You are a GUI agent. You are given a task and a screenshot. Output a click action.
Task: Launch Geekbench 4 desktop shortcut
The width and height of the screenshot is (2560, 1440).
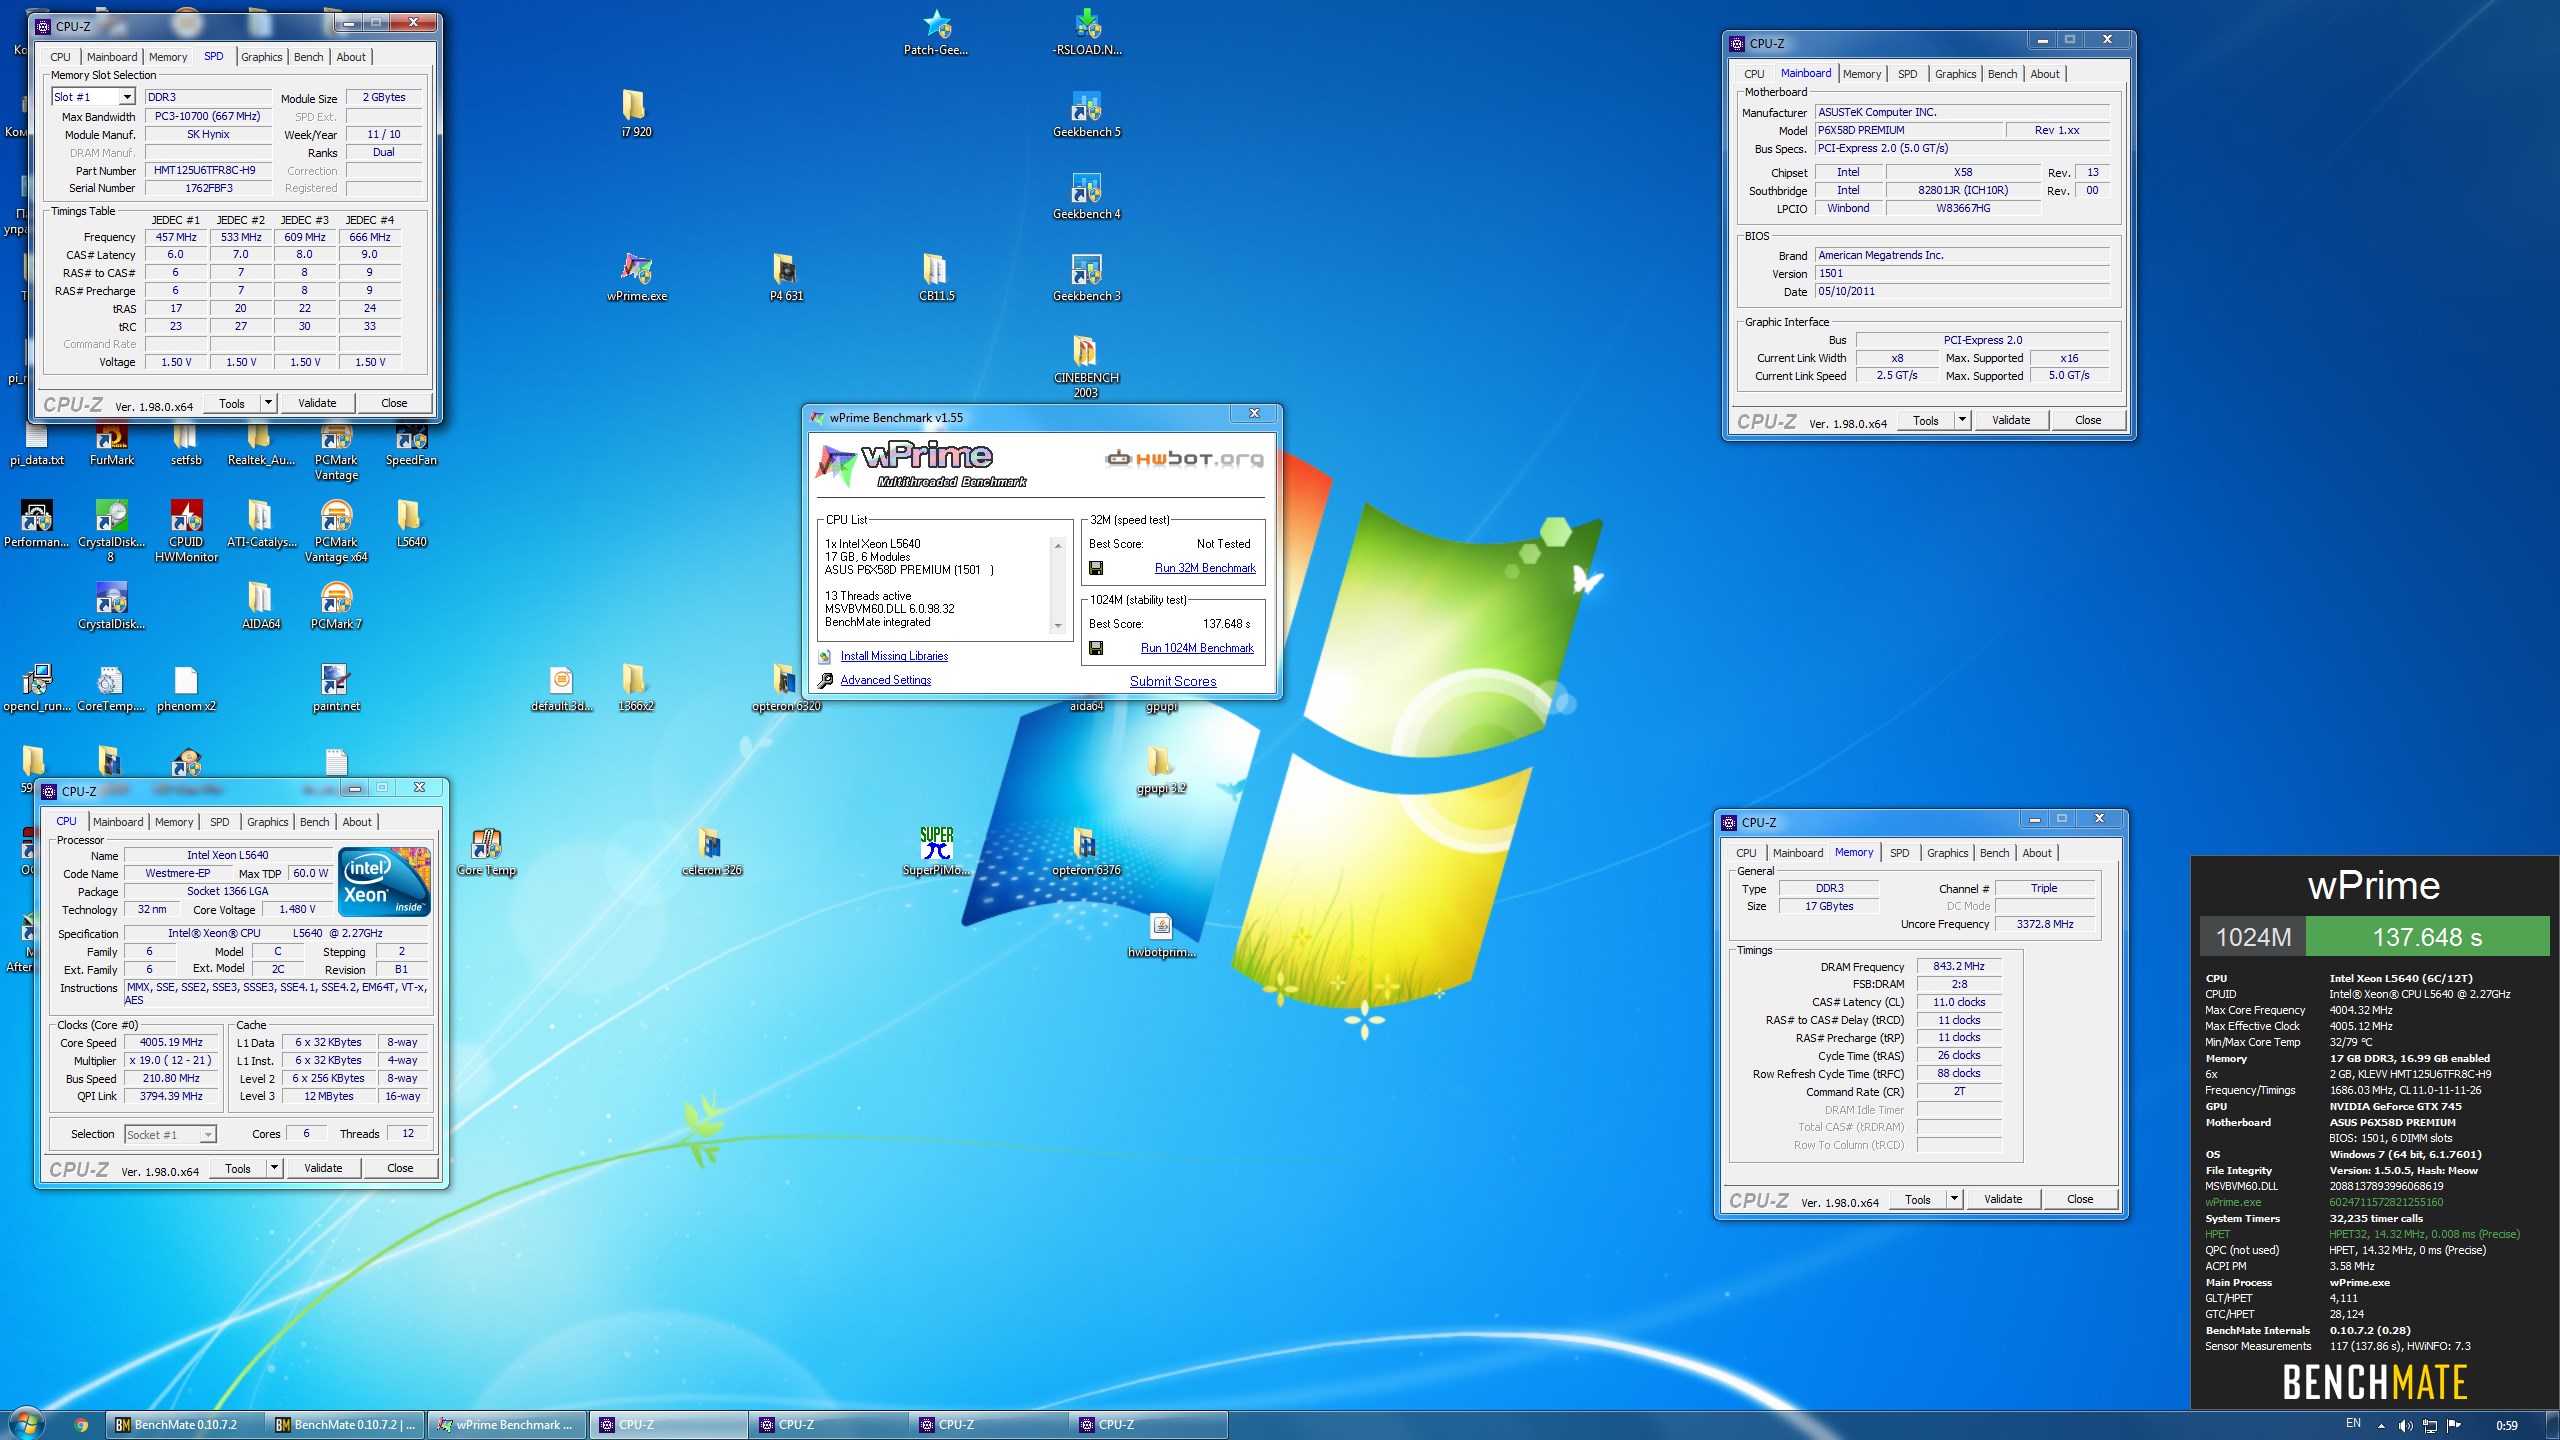1086,195
